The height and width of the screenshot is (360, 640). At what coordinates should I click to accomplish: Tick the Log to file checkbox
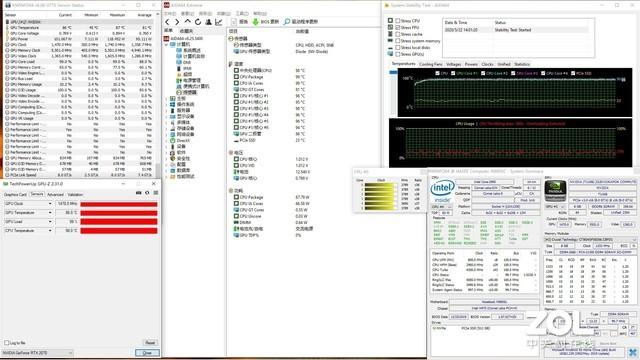point(7,342)
